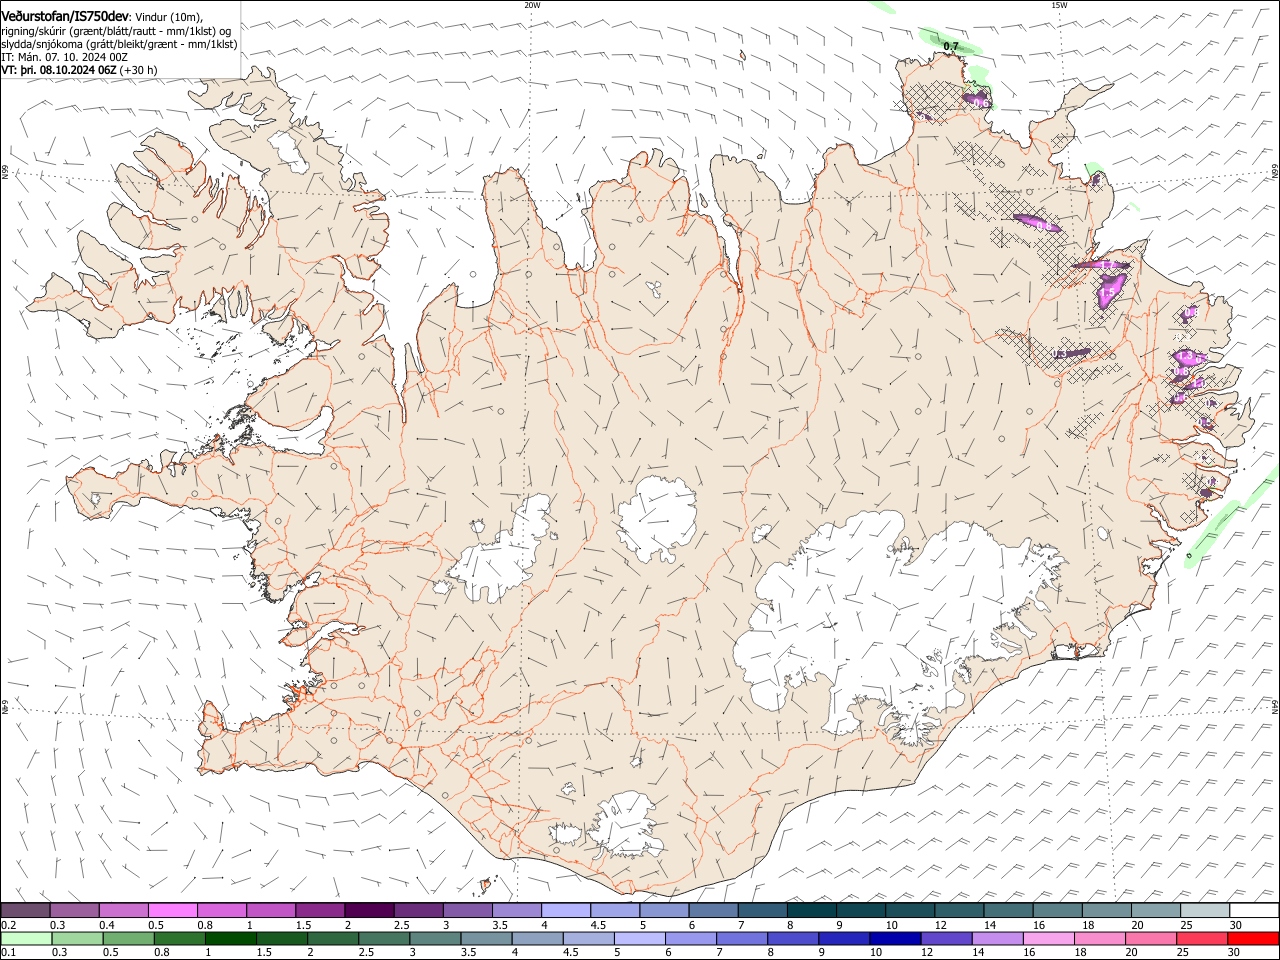The width and height of the screenshot is (1280, 960).
Task: Pick the bottom-row swatch between 20 and 25
Action: click(1151, 939)
